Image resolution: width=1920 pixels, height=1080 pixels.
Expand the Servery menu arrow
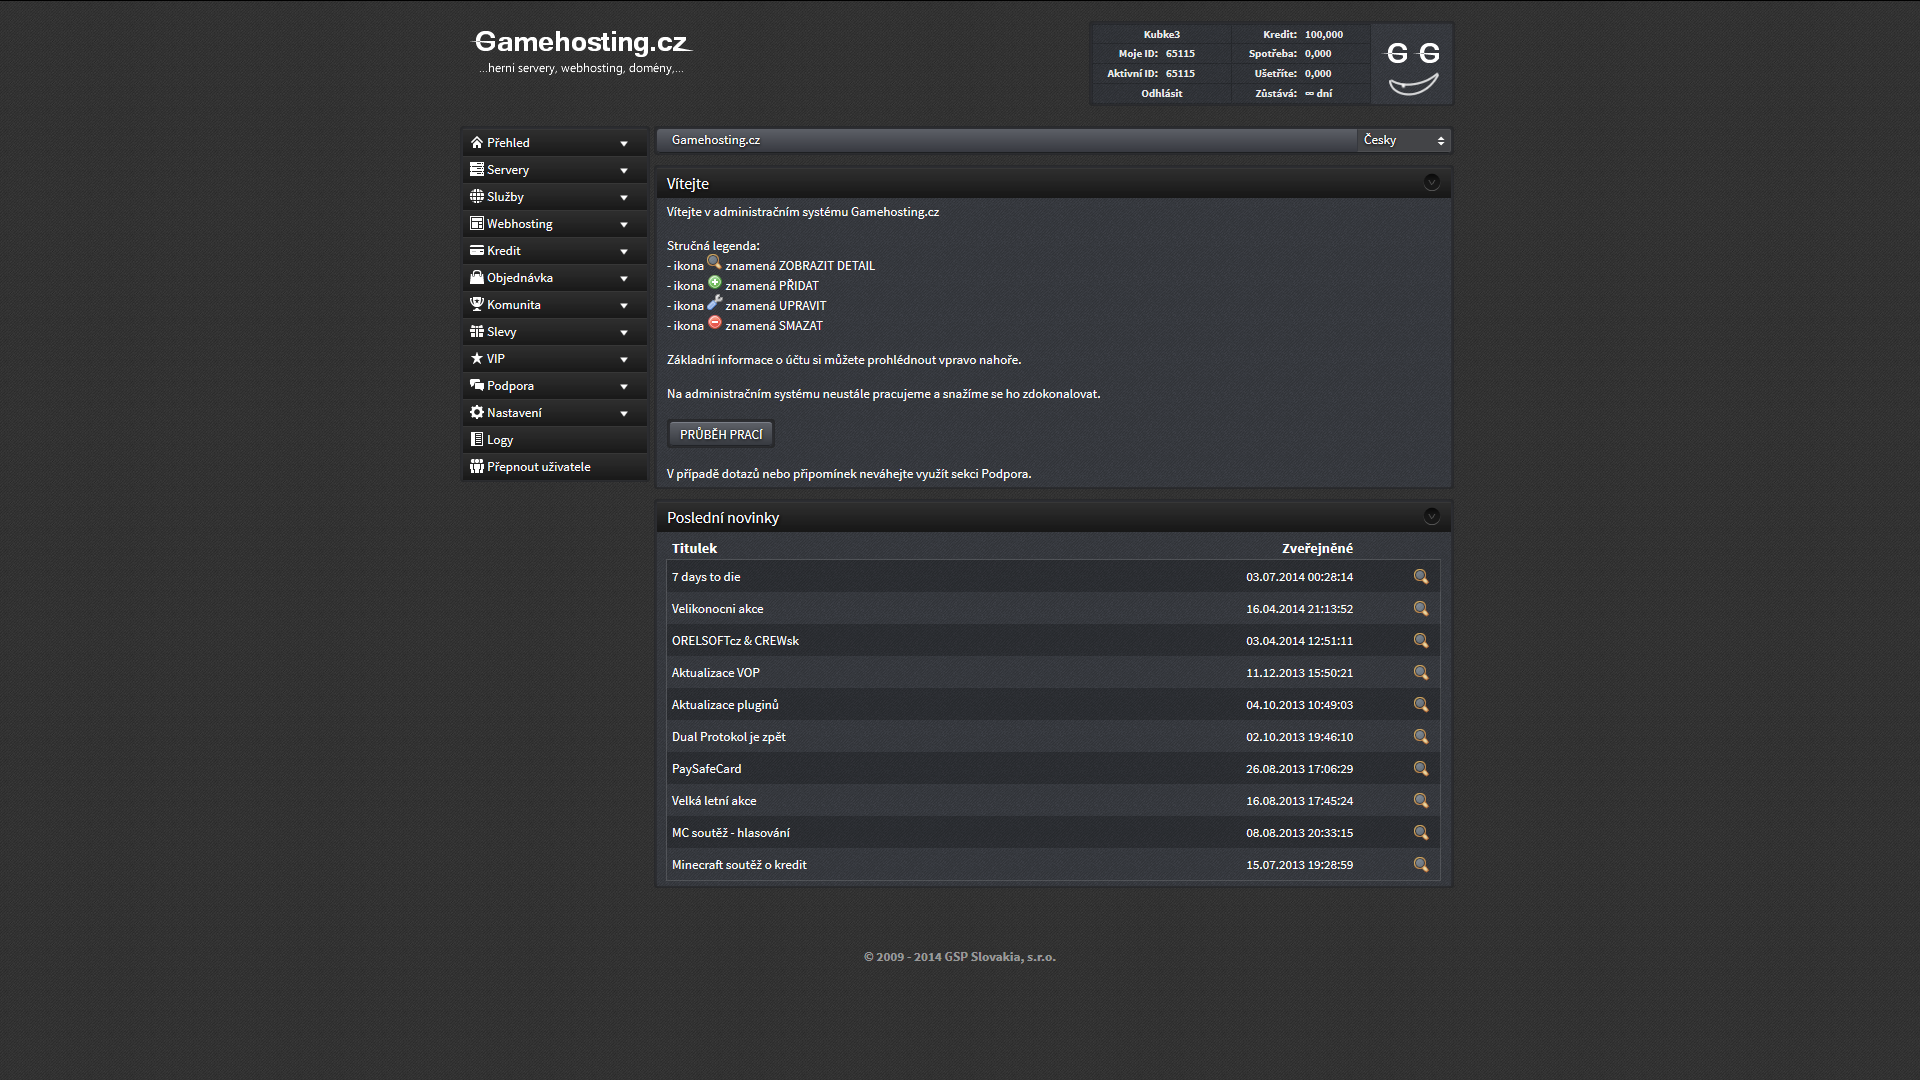coord(624,170)
